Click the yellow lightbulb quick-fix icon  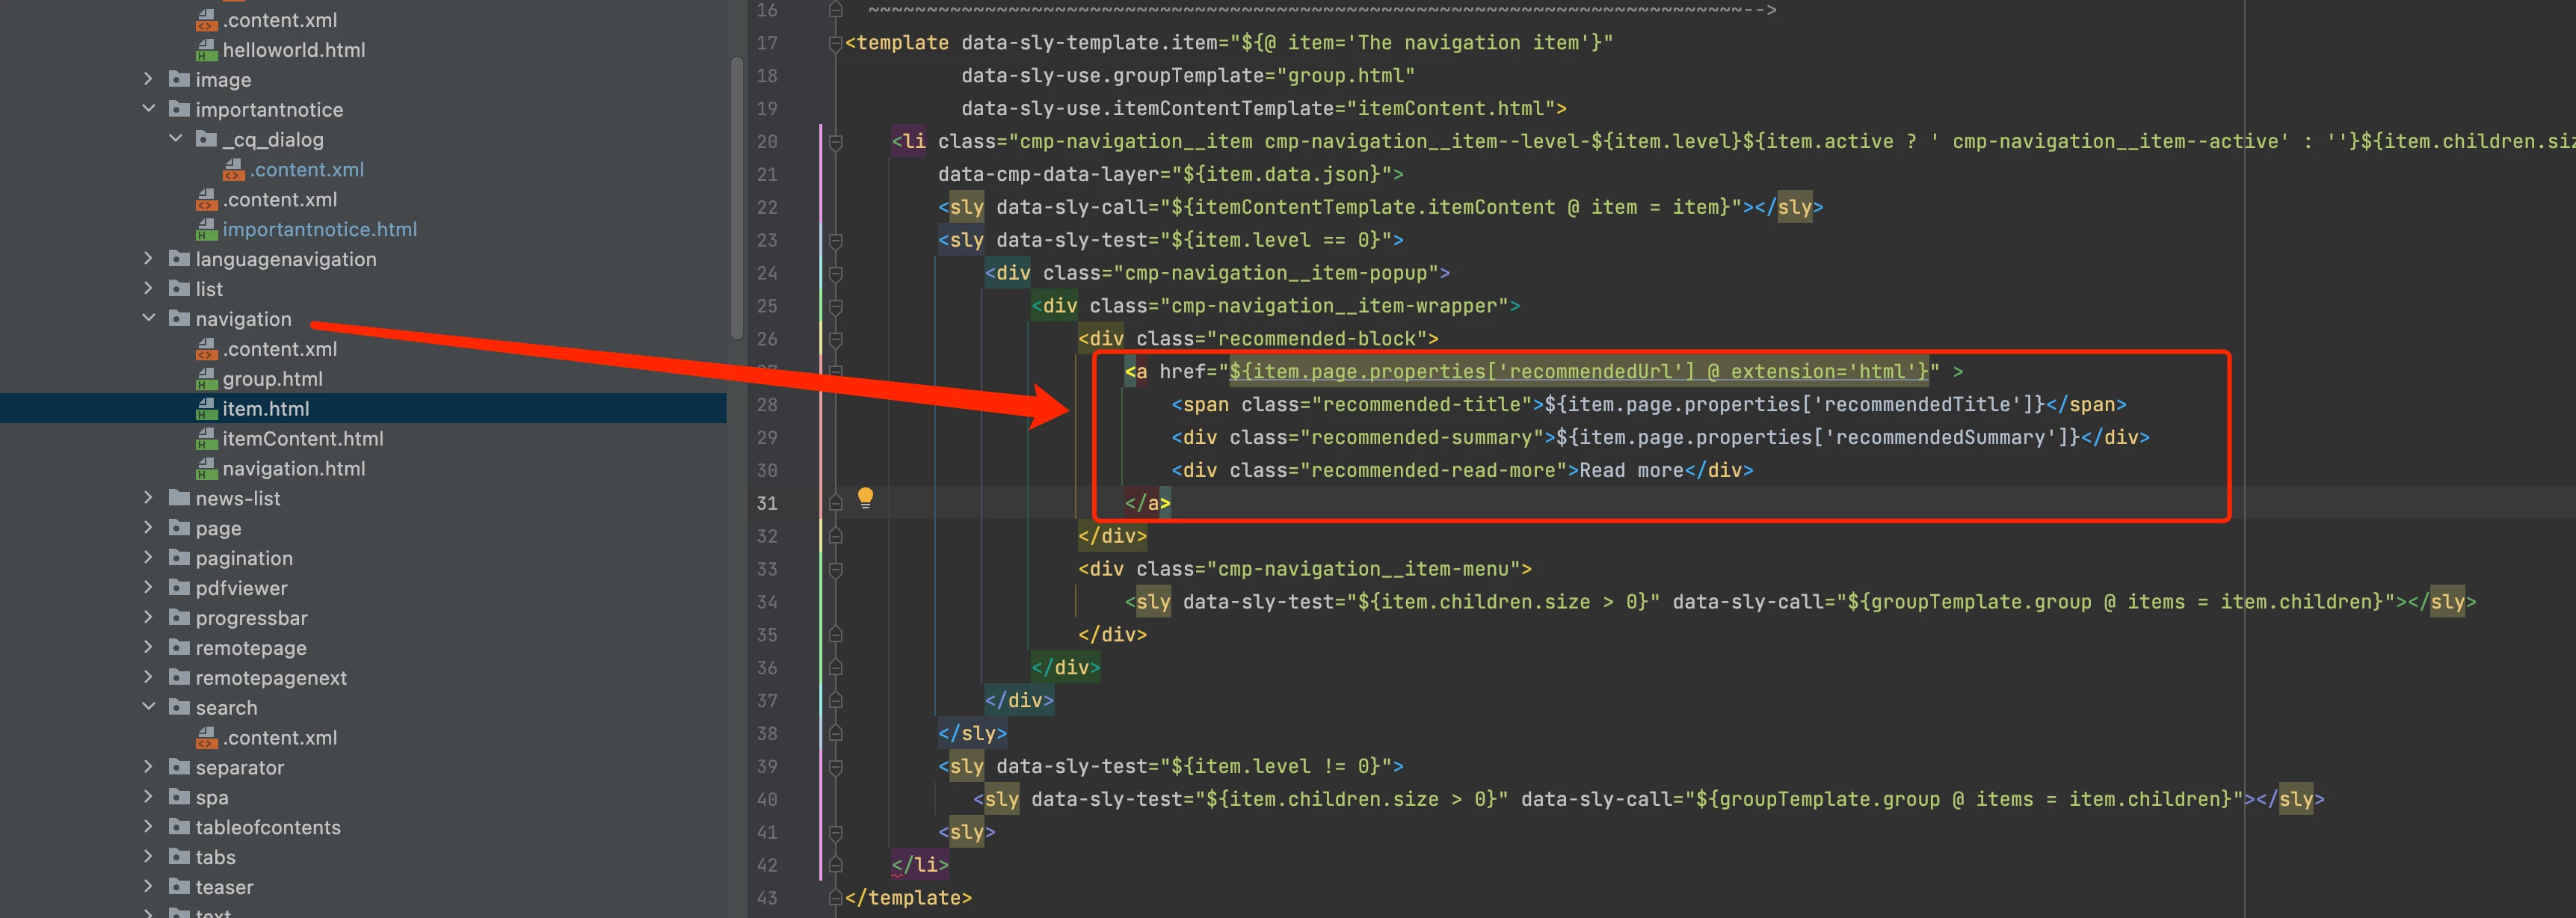click(865, 497)
